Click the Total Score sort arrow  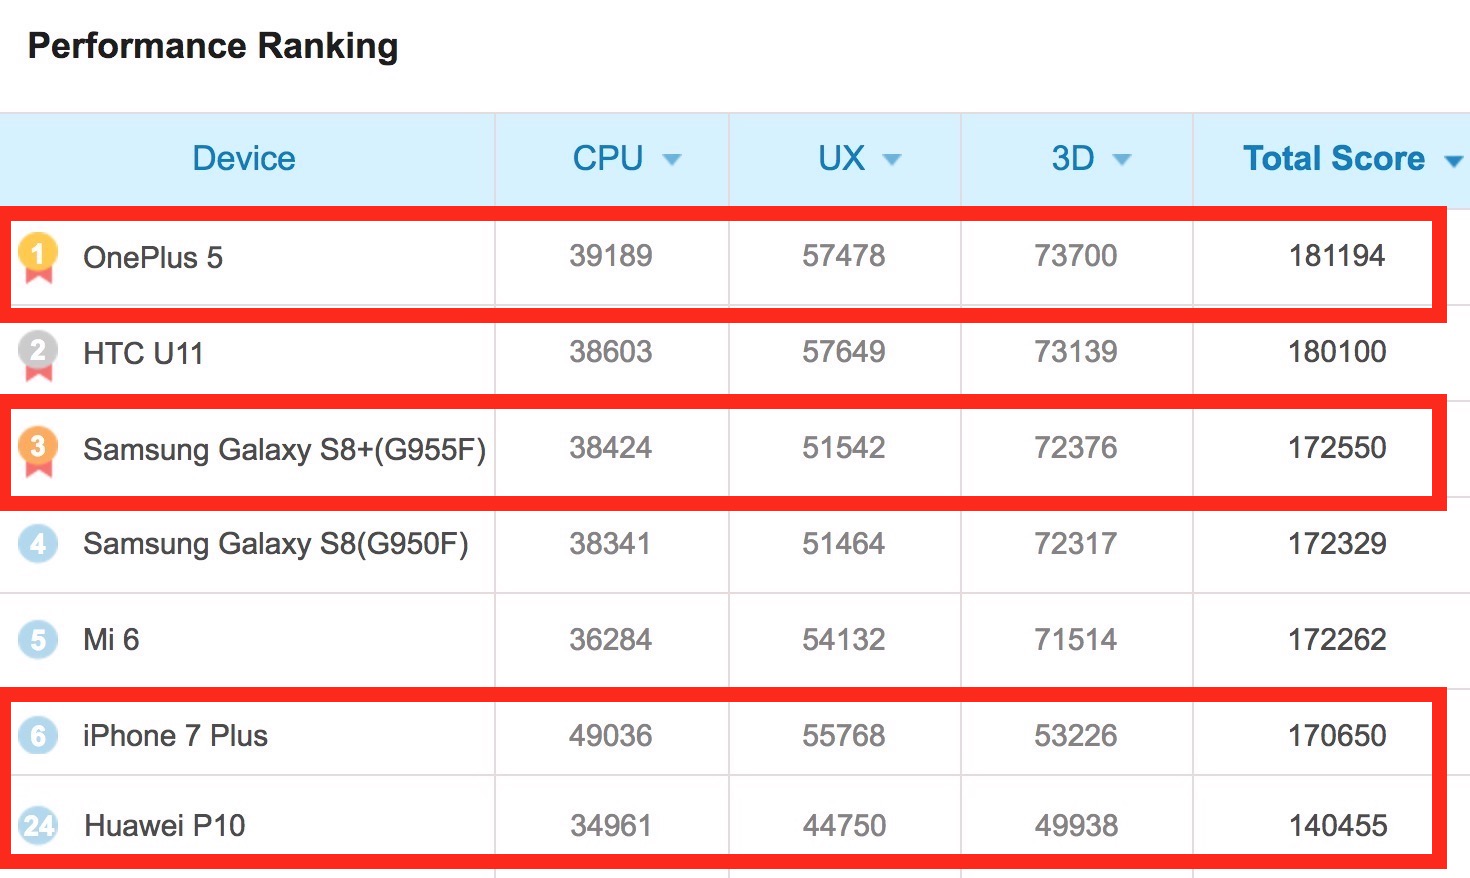point(1453,160)
